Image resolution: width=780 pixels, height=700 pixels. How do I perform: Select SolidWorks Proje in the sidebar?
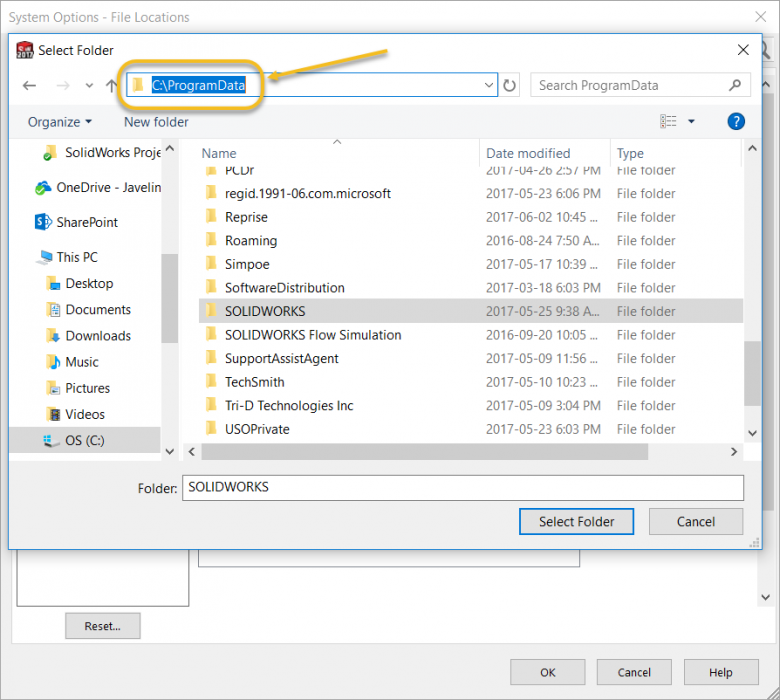tap(102, 152)
